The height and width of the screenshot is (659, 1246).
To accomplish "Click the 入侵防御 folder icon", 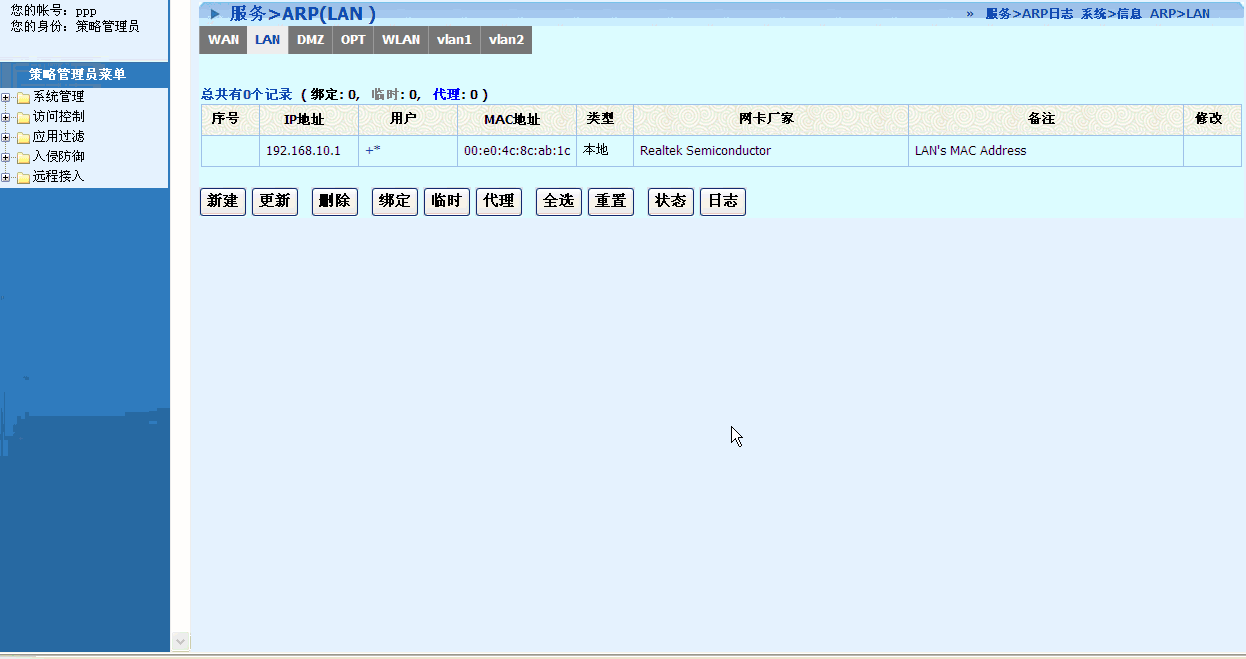I will point(23,157).
